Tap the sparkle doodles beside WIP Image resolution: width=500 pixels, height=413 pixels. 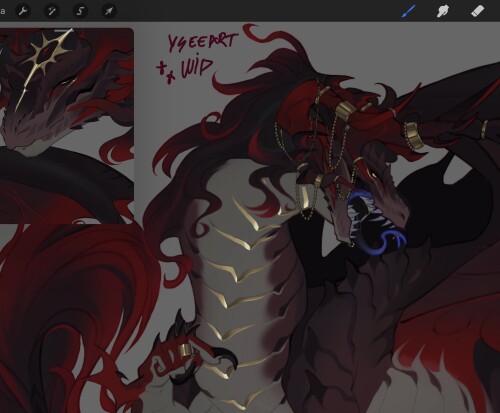166,72
